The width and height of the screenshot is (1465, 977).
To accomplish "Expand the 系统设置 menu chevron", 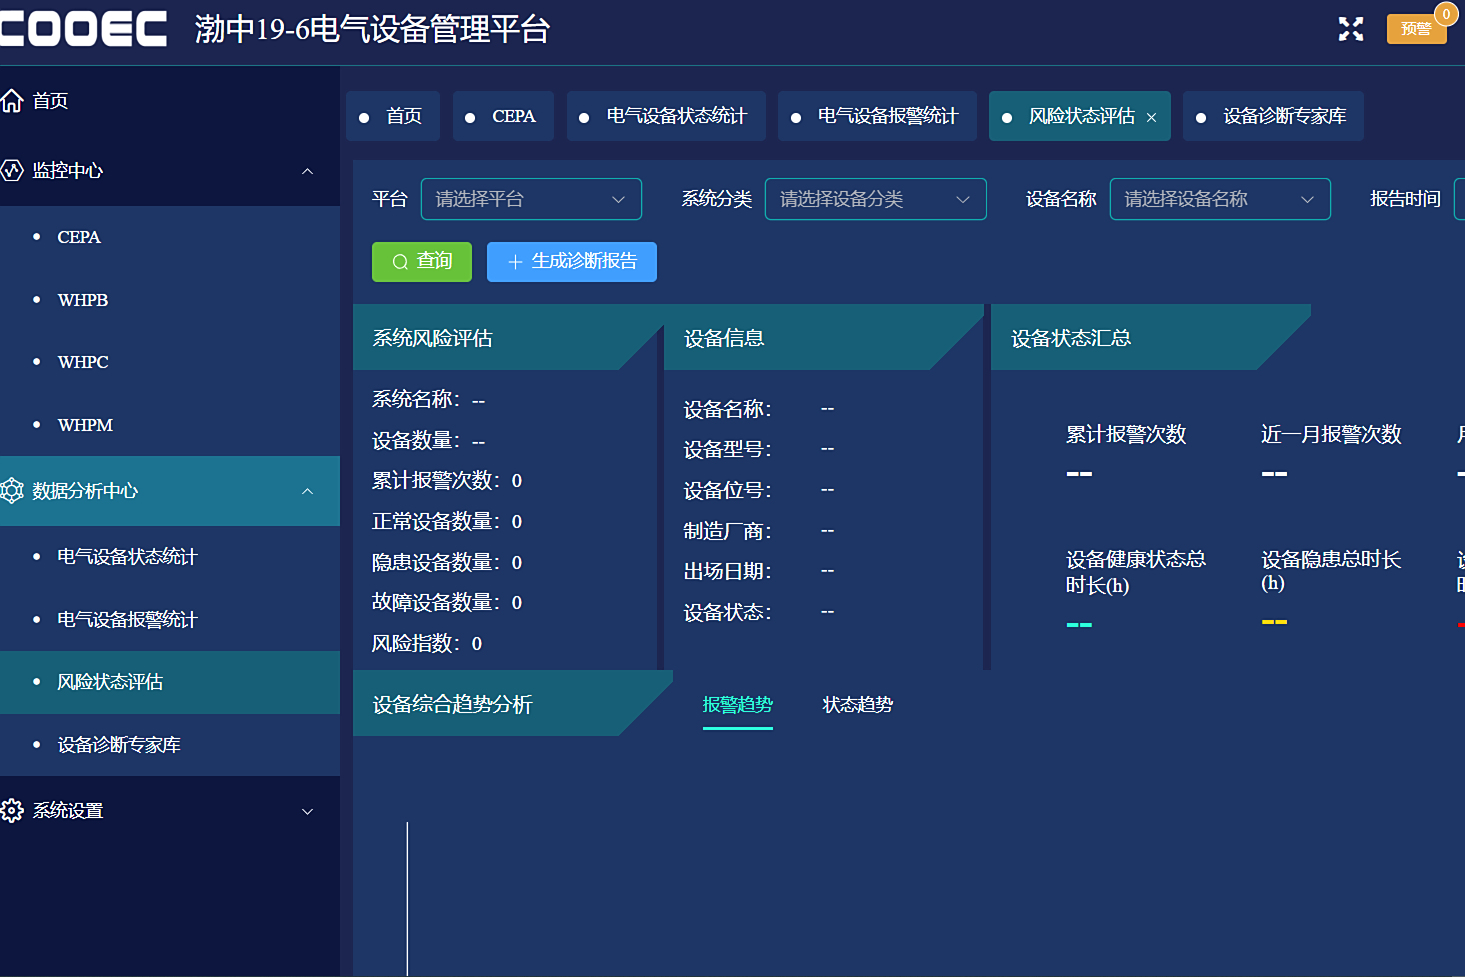I will 306,810.
